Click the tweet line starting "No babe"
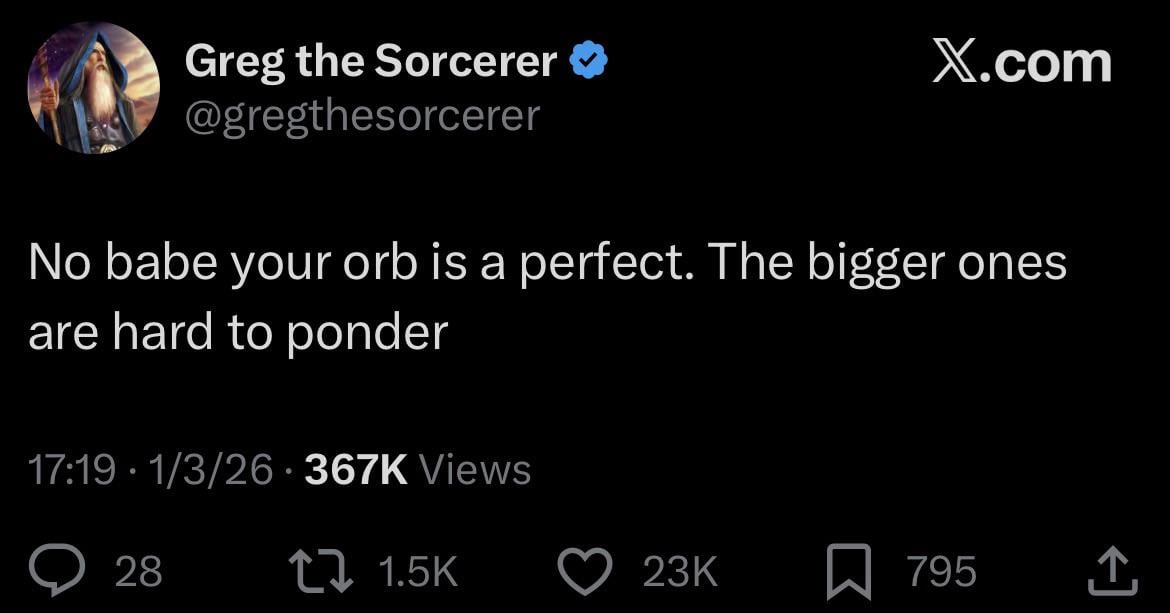The image size is (1170, 613). coord(547,264)
